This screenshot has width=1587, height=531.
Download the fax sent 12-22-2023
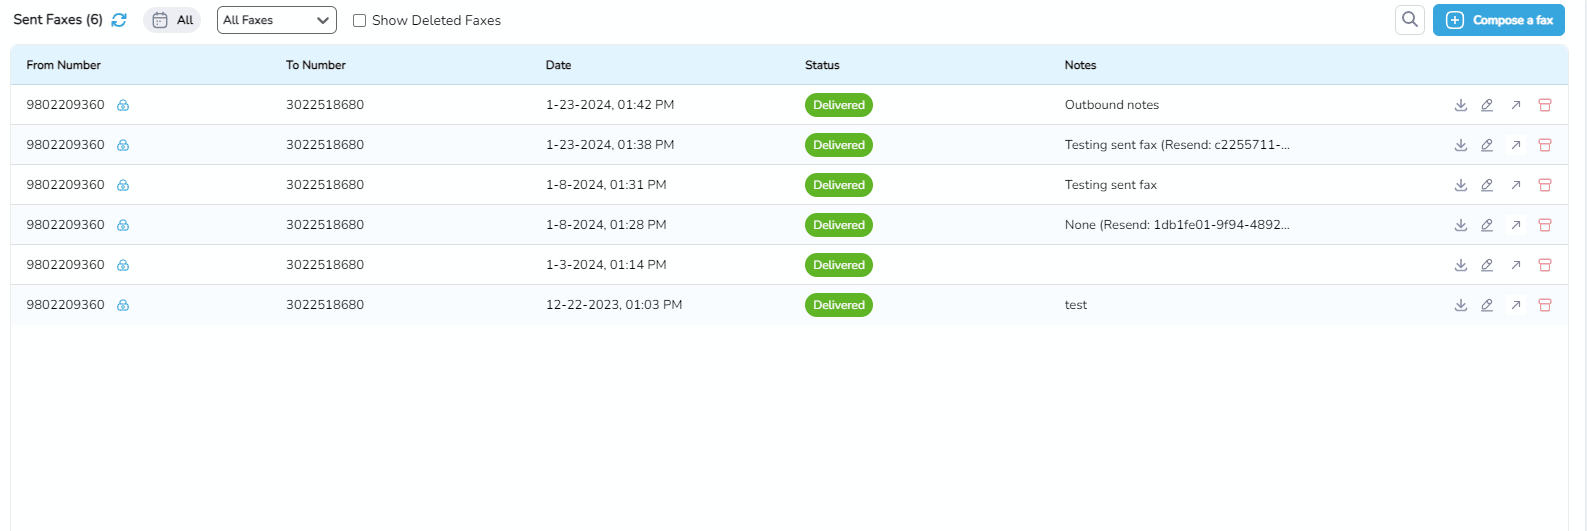click(x=1461, y=305)
